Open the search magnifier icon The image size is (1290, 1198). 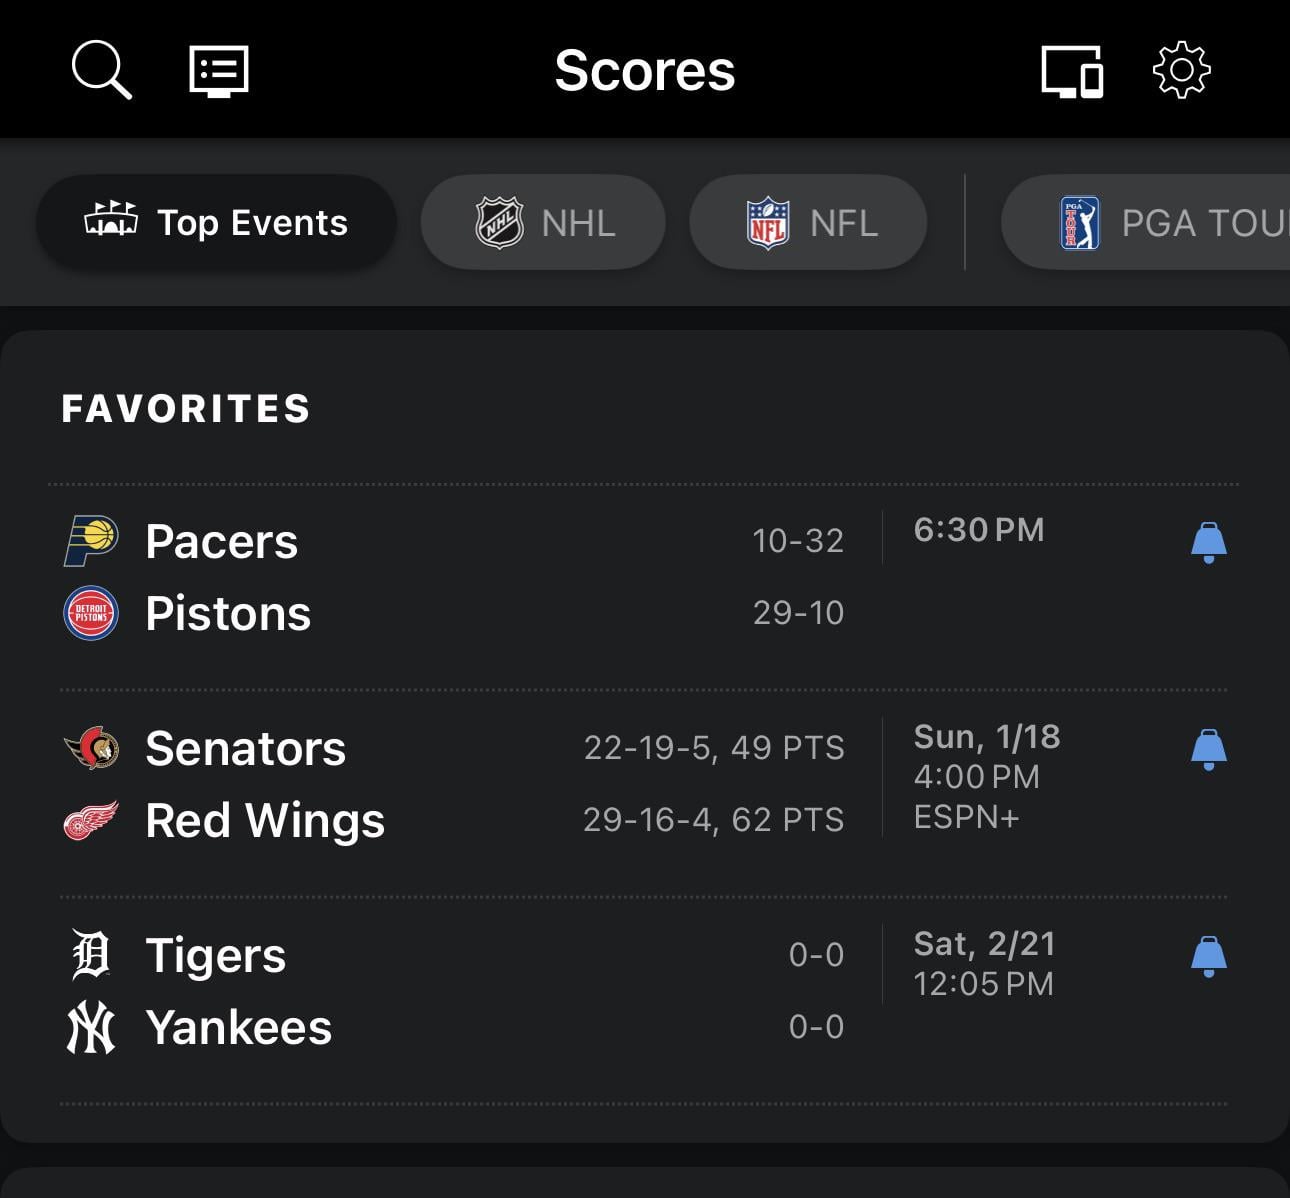[x=101, y=71]
